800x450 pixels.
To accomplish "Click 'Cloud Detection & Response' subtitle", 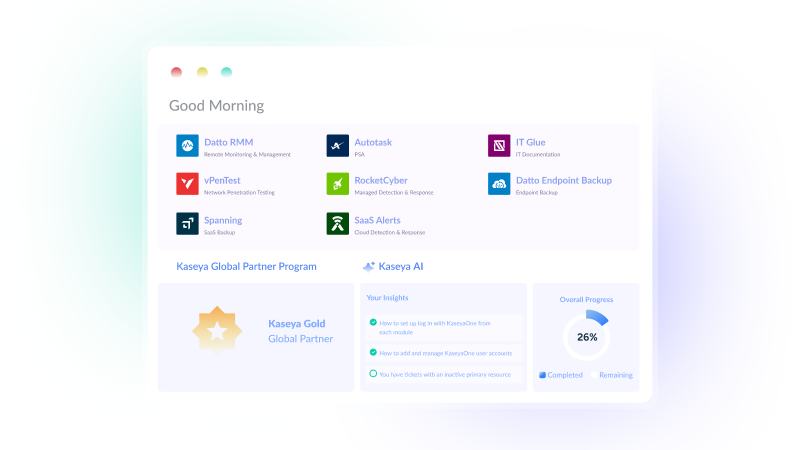I will pos(390,233).
